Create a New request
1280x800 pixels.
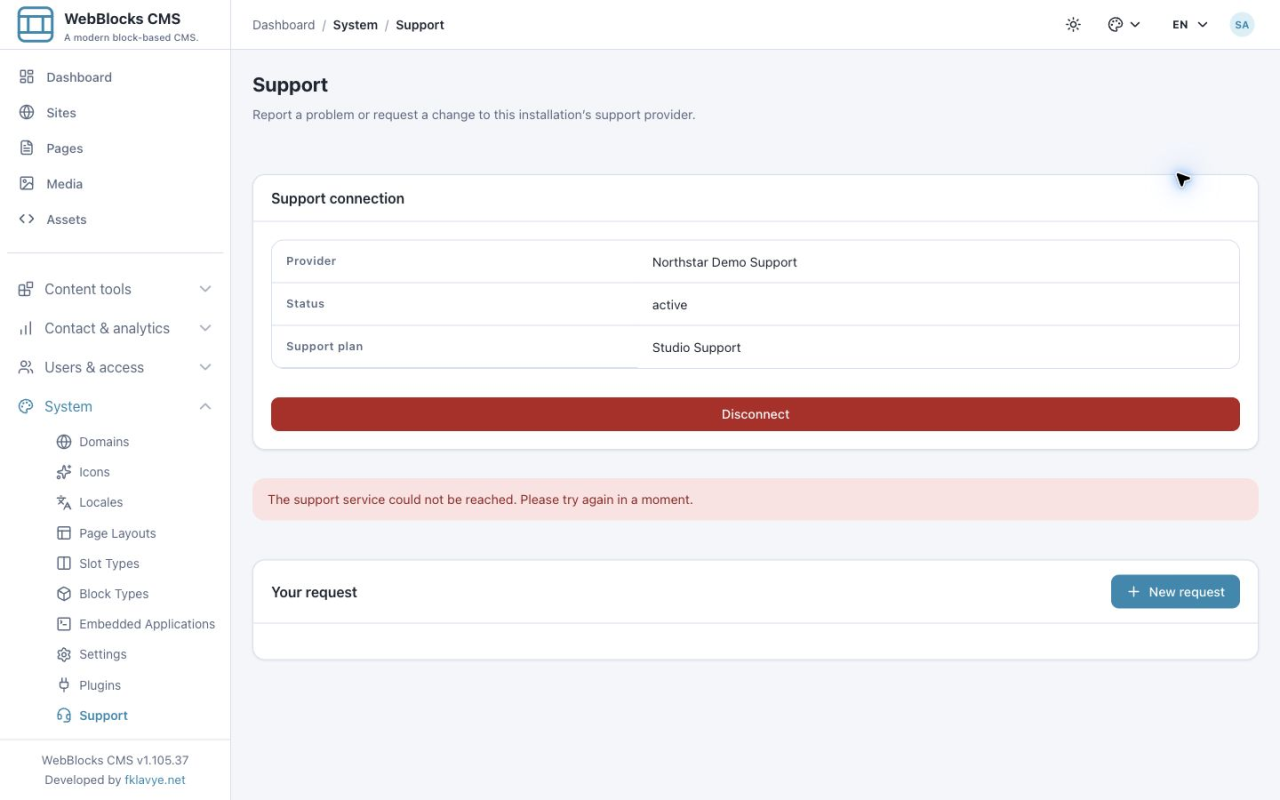1175,592
